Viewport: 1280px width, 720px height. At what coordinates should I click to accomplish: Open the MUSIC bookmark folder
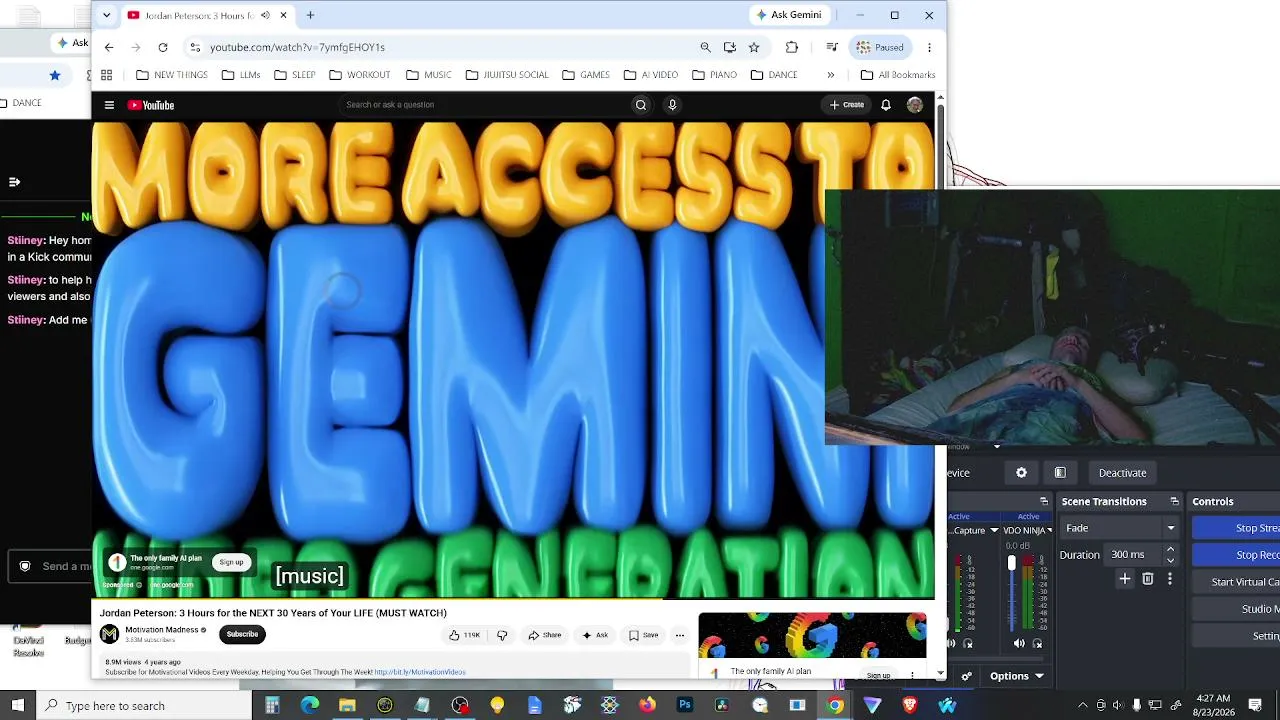[429, 75]
